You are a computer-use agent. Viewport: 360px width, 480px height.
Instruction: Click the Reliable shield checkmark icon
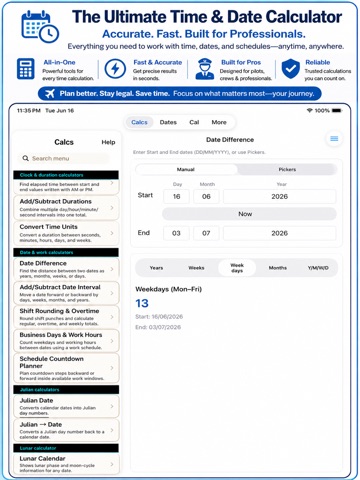click(x=290, y=69)
